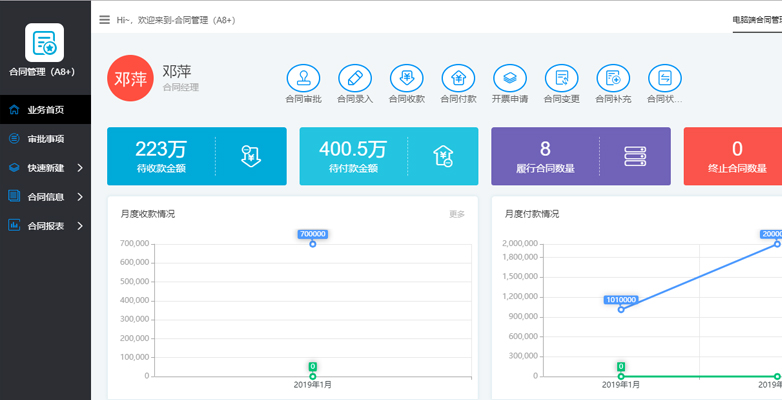Expand the 合同信息 sidebar section
This screenshot has height=400, width=782.
pyautogui.click(x=45, y=196)
